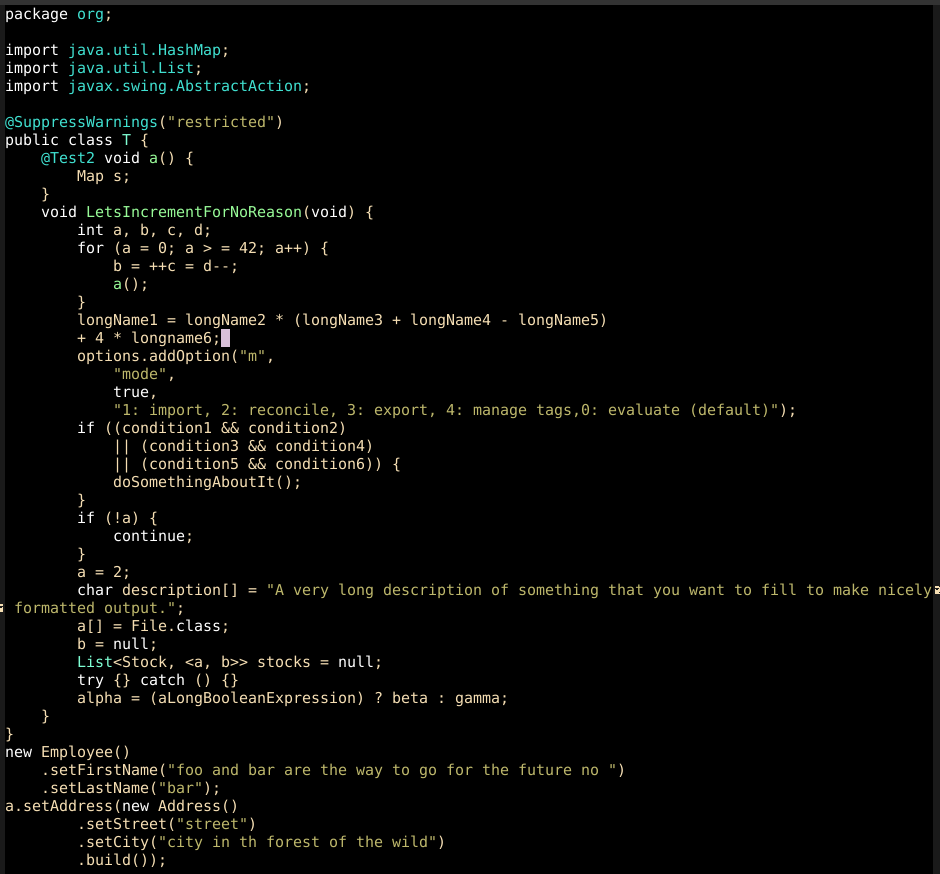Select the longName1 variable
Viewport: 940px width, 874px height.
pos(110,320)
